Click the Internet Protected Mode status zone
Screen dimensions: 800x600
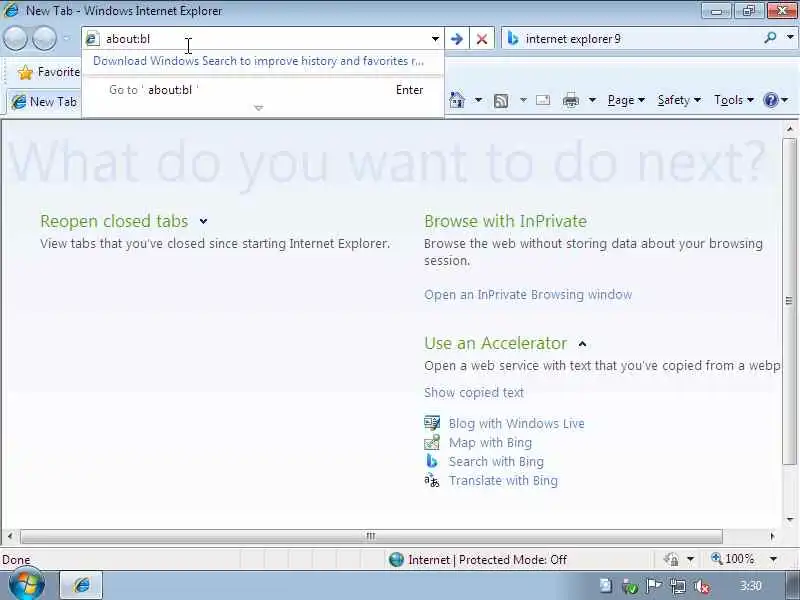tap(478, 560)
